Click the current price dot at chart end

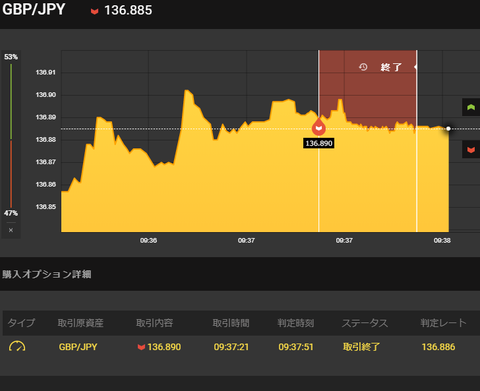pyautogui.click(x=448, y=129)
